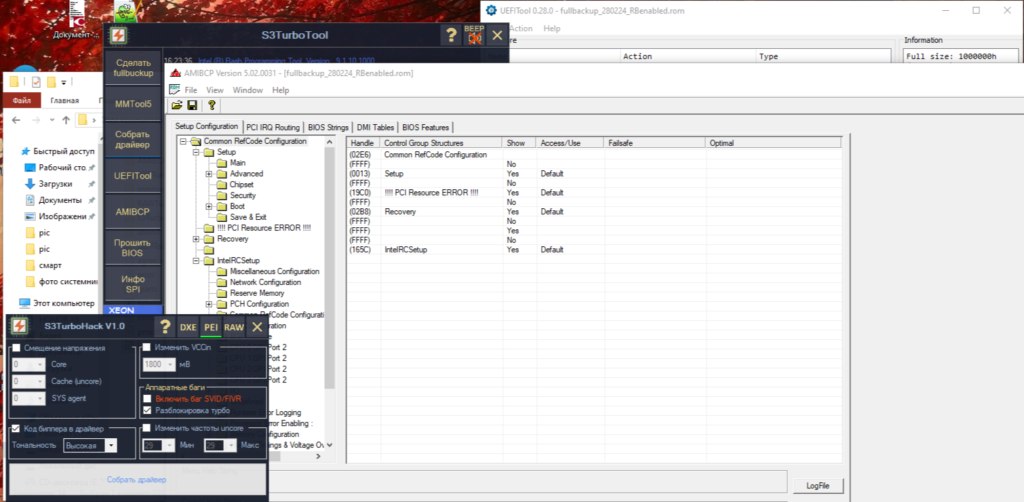This screenshot has width=1024, height=502.
Task: Click the S3TurboTool lightning chip logo
Action: 118,35
